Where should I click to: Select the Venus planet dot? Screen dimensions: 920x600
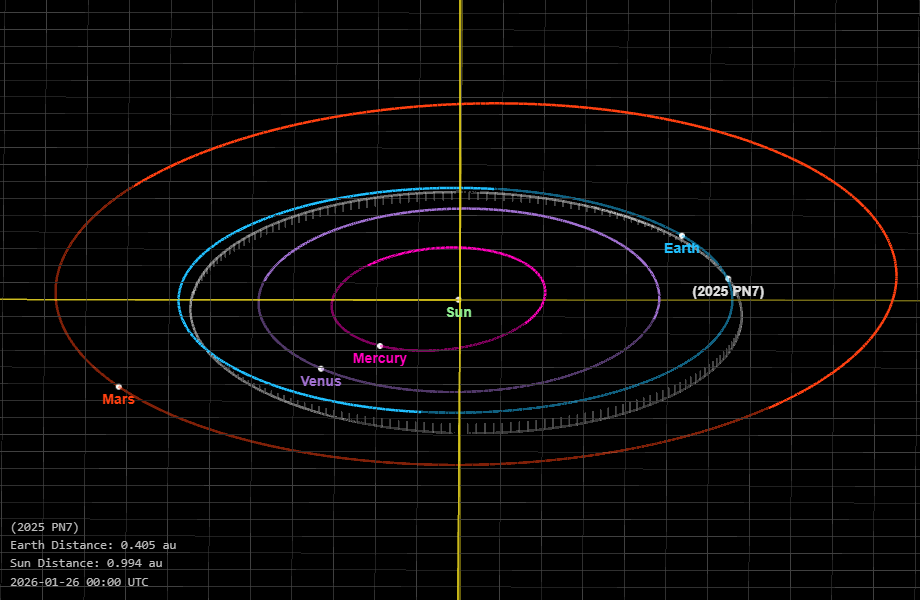(x=321, y=369)
